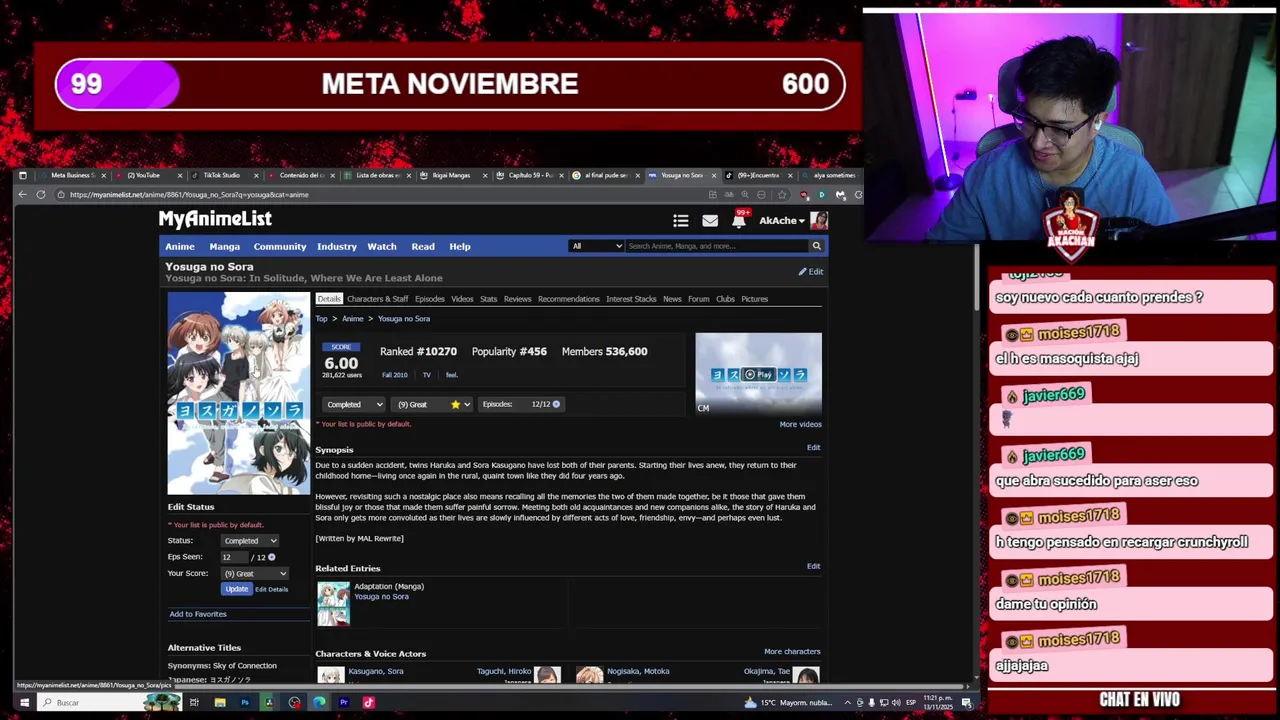Open the Community menu

[280, 246]
